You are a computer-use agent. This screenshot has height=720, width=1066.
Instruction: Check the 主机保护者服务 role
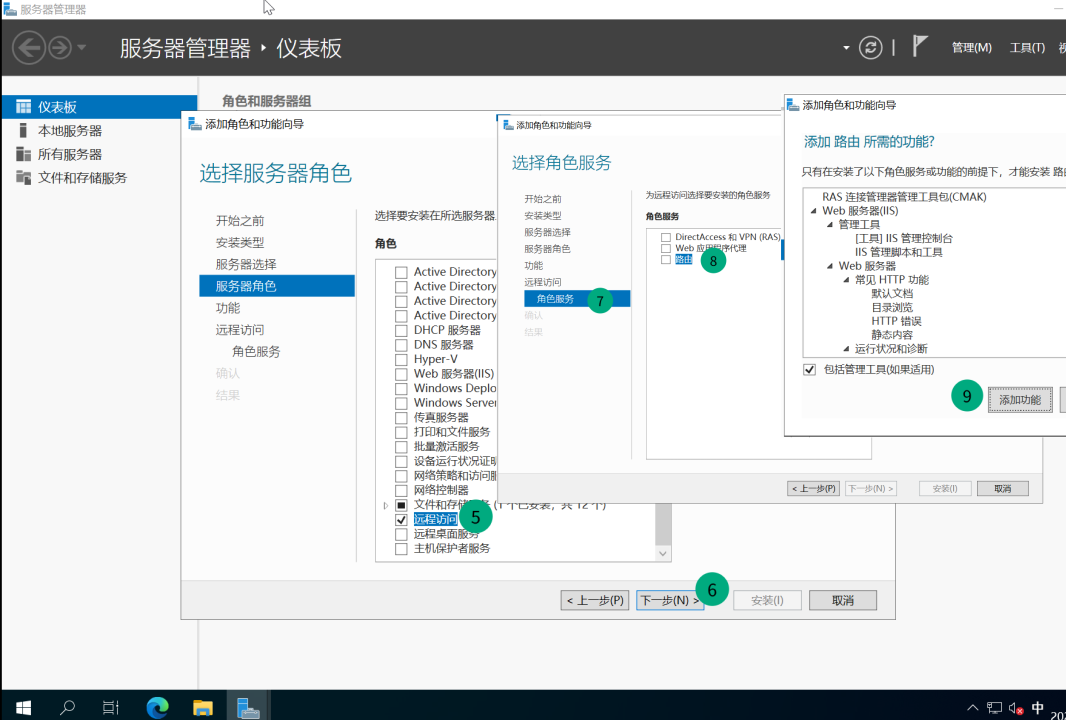tap(401, 549)
